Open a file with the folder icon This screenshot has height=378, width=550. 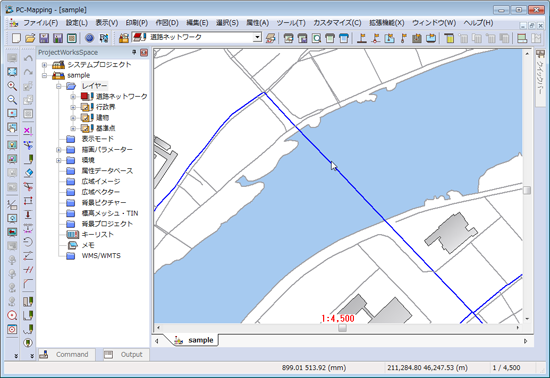point(30,38)
